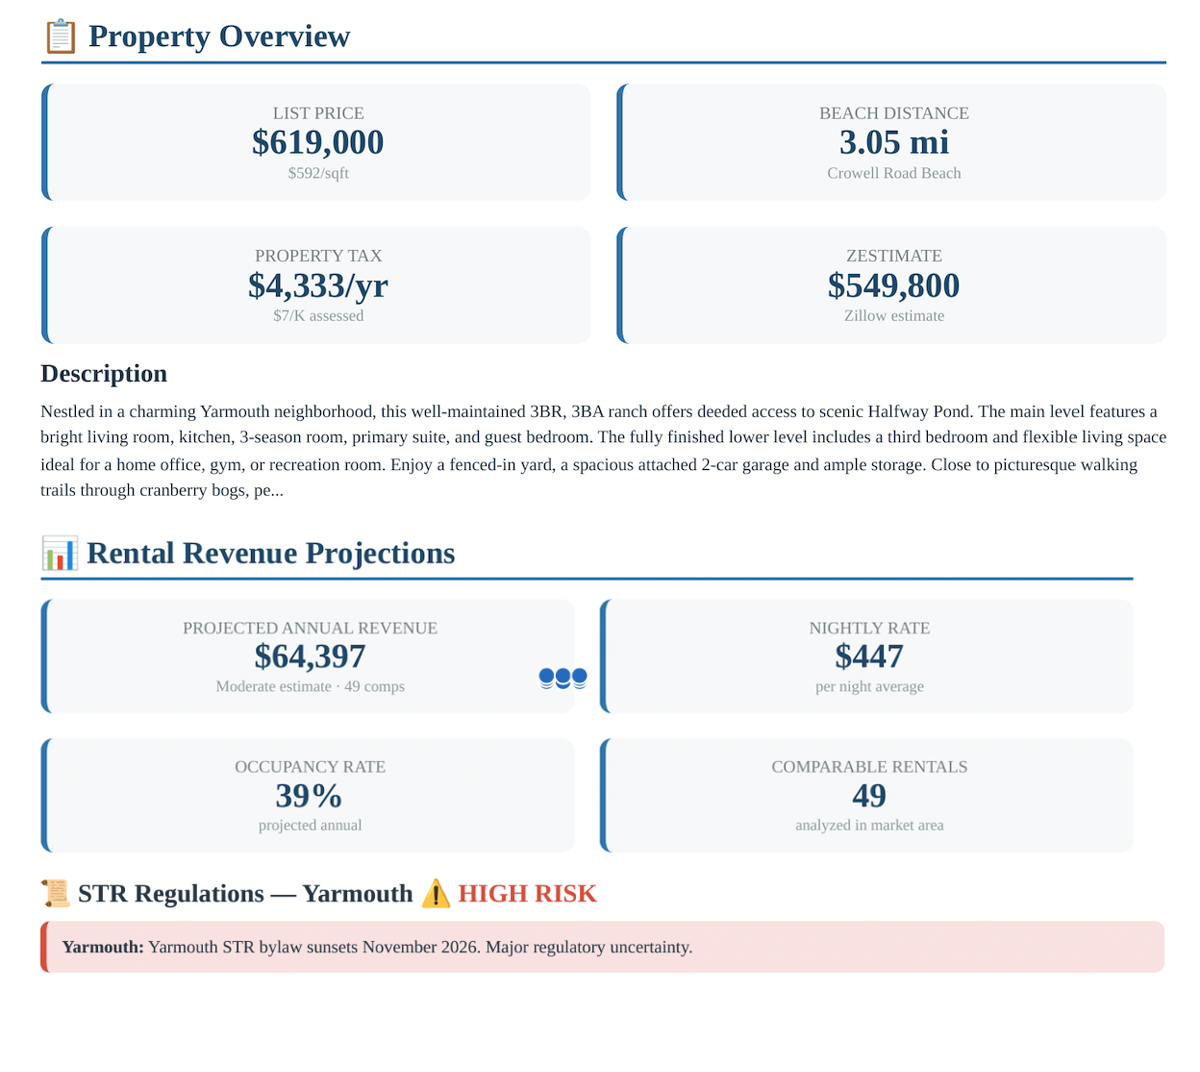The width and height of the screenshot is (1200, 1072).
Task: Expand the truncated description text ending
Action: point(265,491)
